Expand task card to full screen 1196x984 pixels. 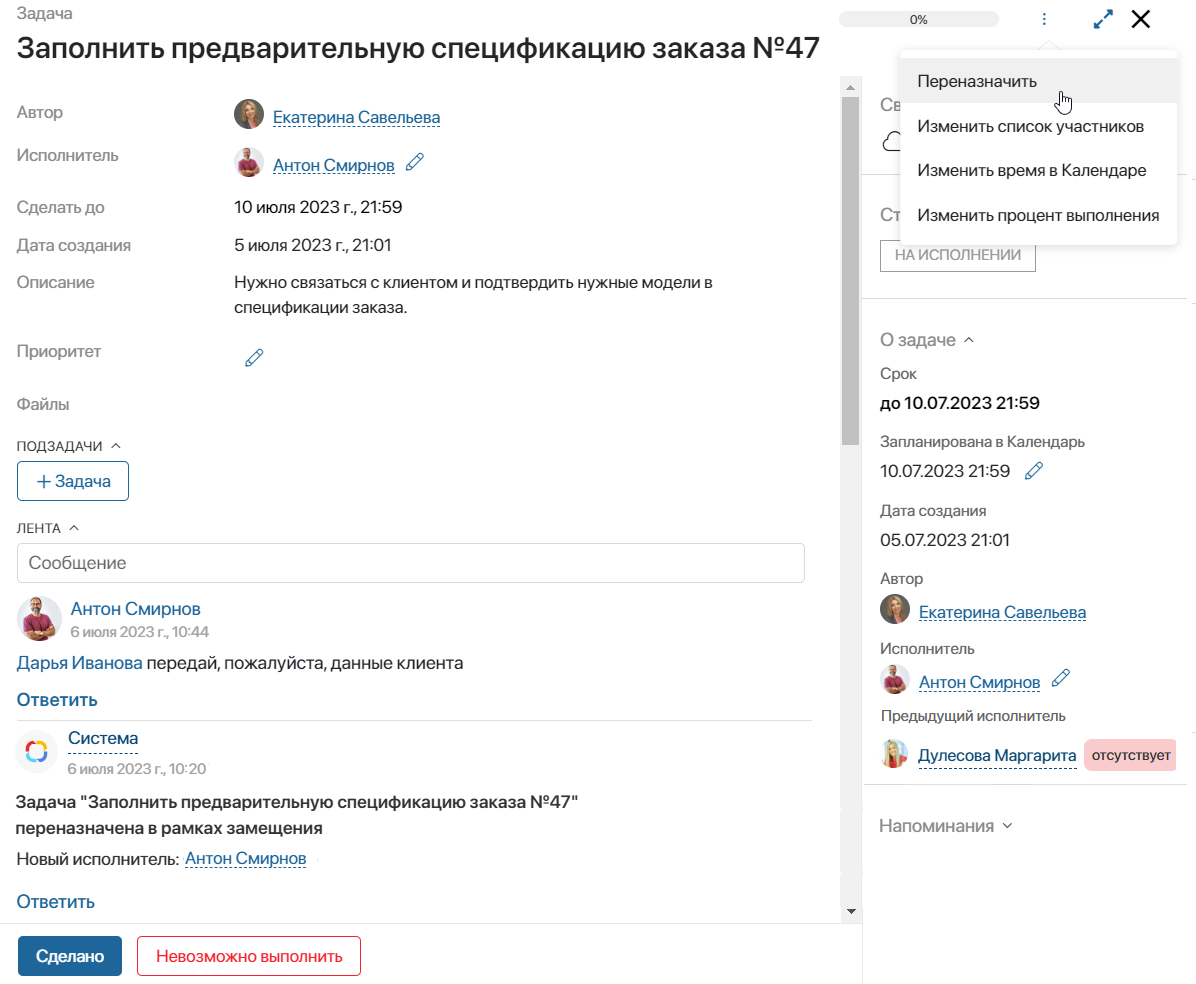[x=1103, y=19]
